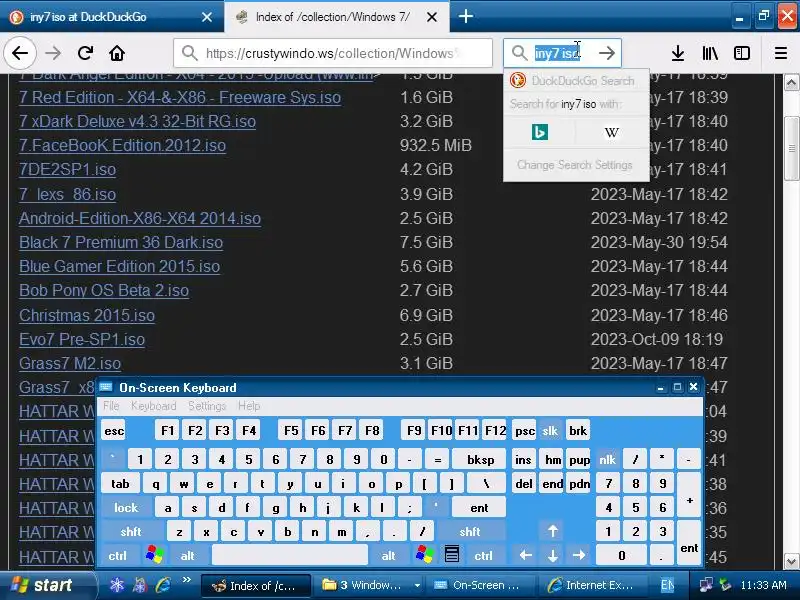Viewport: 800px width, 600px height.
Task: Toggle the left shft key
Action: [x=131, y=532]
